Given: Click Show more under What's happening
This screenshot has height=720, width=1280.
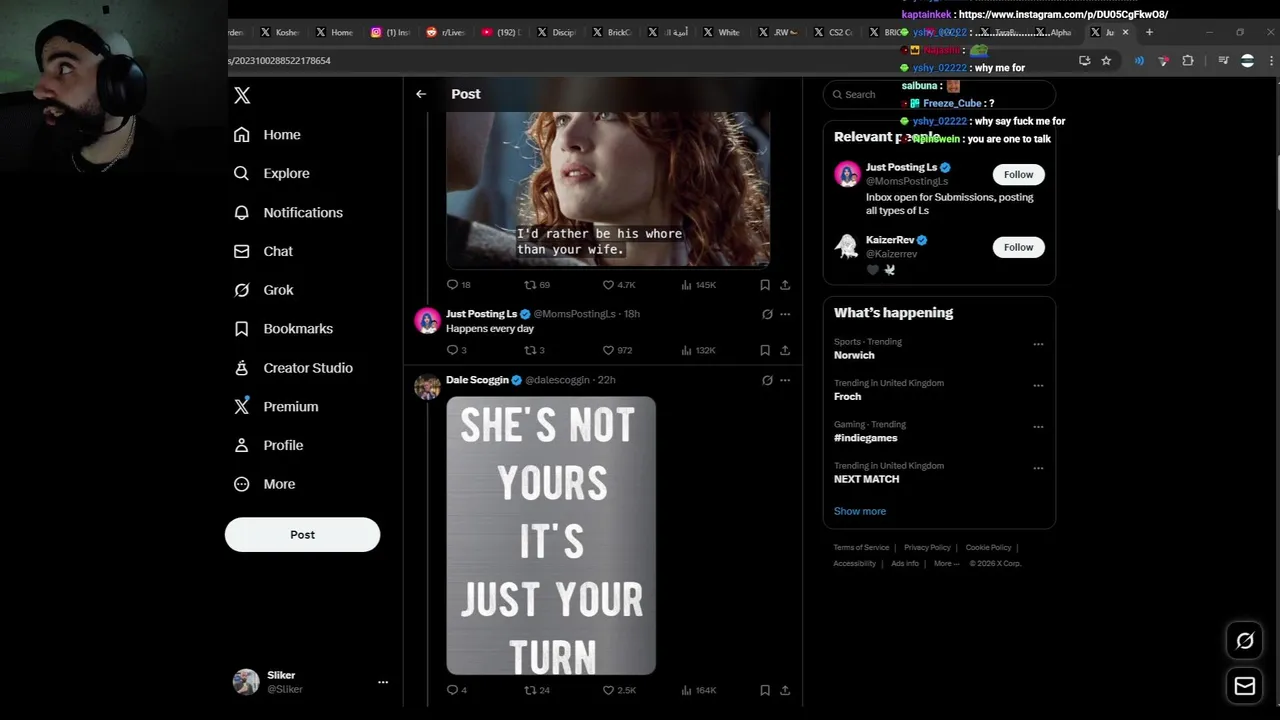Looking at the screenshot, I should click(x=860, y=511).
